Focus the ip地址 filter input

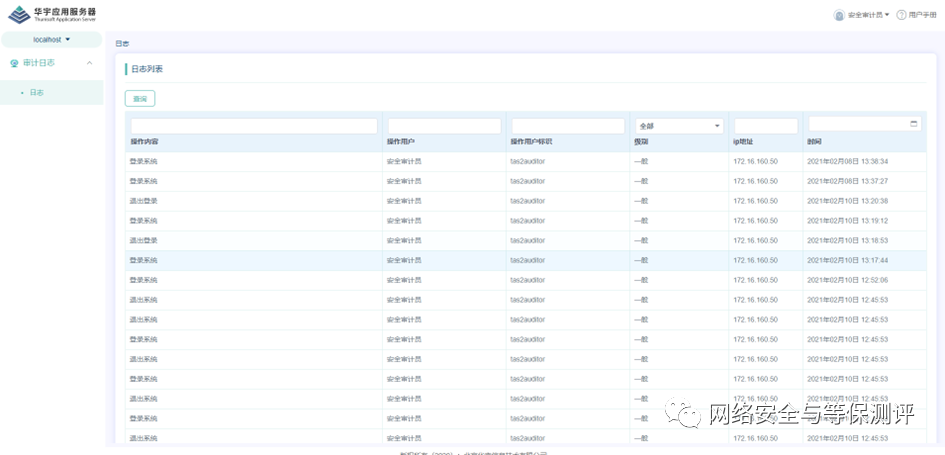(x=765, y=126)
